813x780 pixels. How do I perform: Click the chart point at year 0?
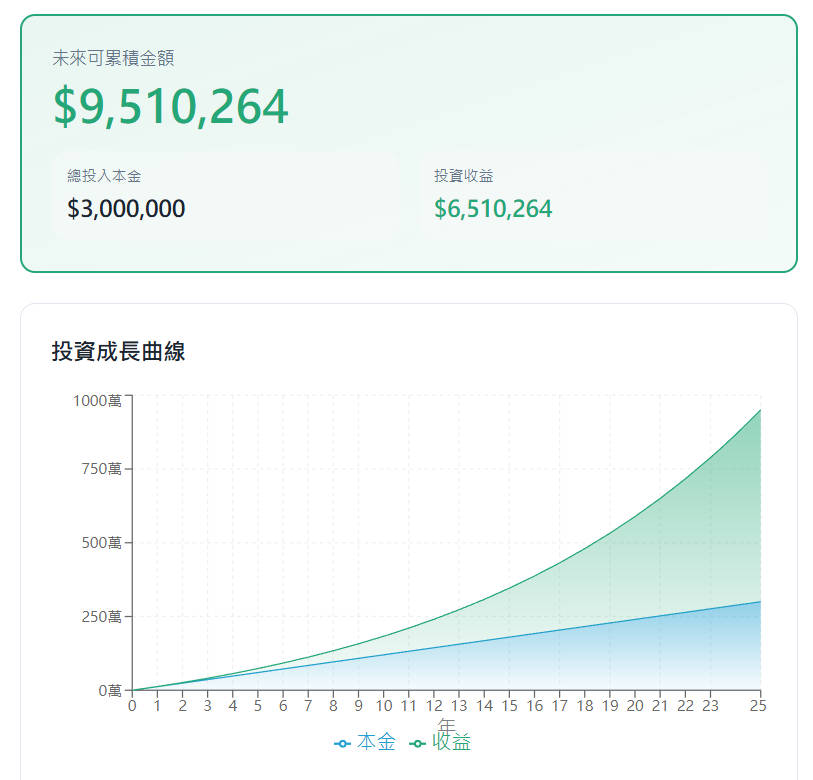[130, 689]
